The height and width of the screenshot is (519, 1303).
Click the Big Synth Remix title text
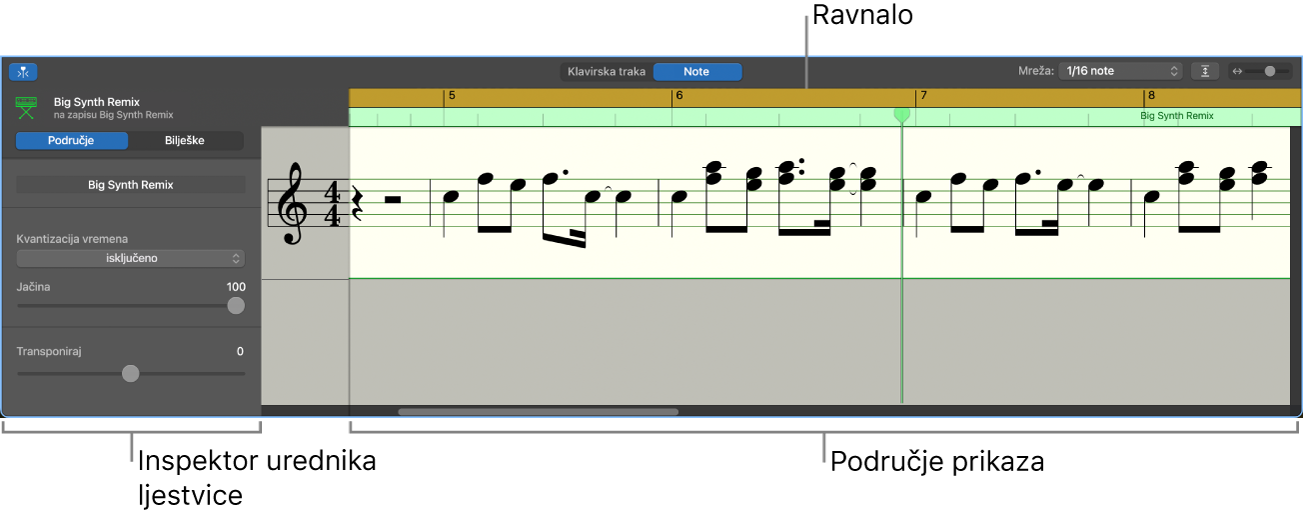97,102
